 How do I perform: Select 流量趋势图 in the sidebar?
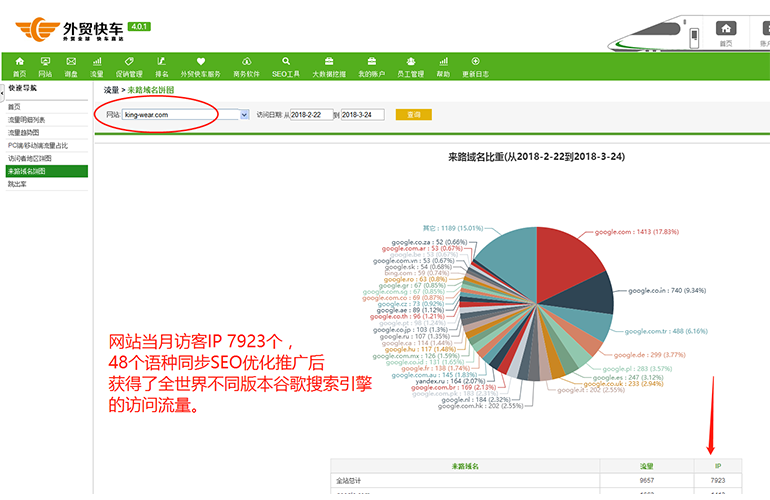coord(24,132)
